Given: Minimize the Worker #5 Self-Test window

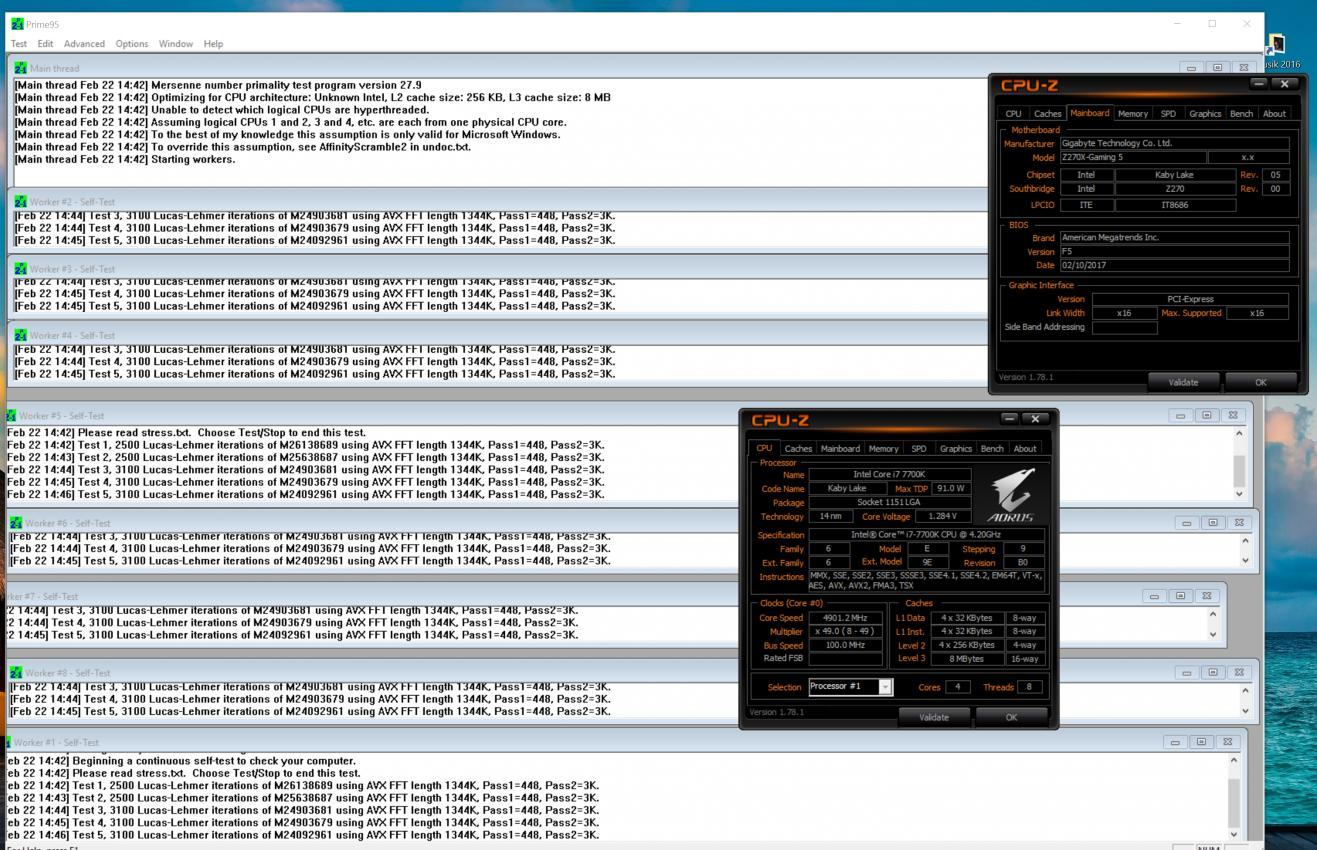Looking at the screenshot, I should [x=1180, y=415].
